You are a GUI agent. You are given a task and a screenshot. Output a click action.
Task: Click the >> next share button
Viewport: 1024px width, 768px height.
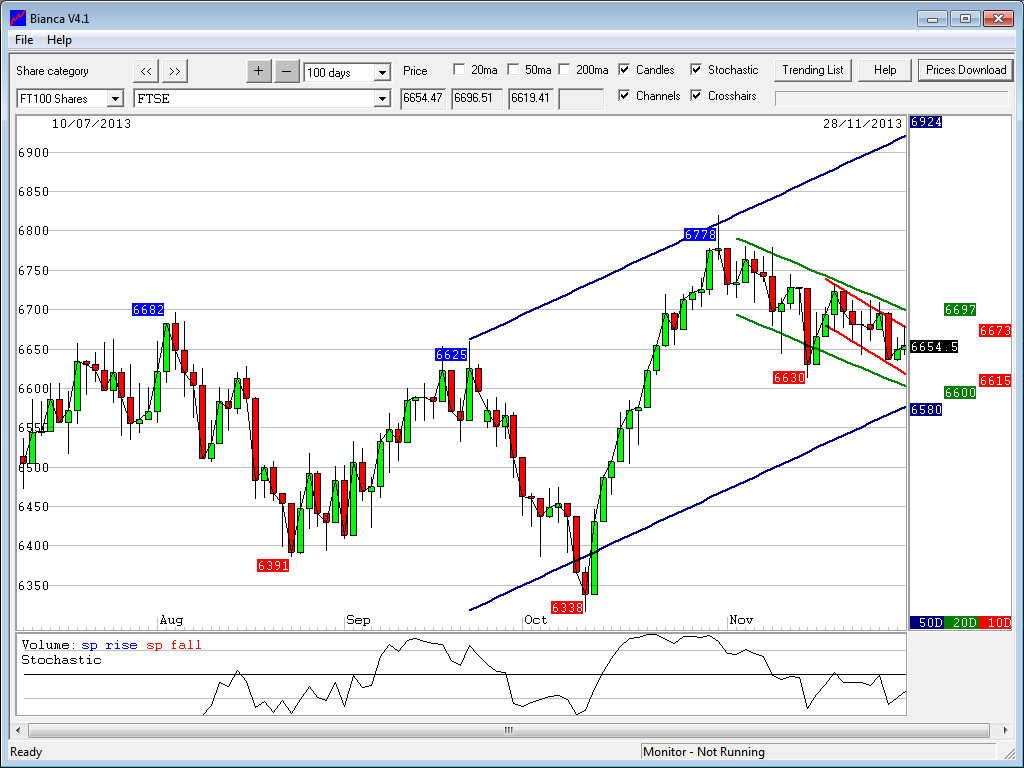click(x=174, y=71)
